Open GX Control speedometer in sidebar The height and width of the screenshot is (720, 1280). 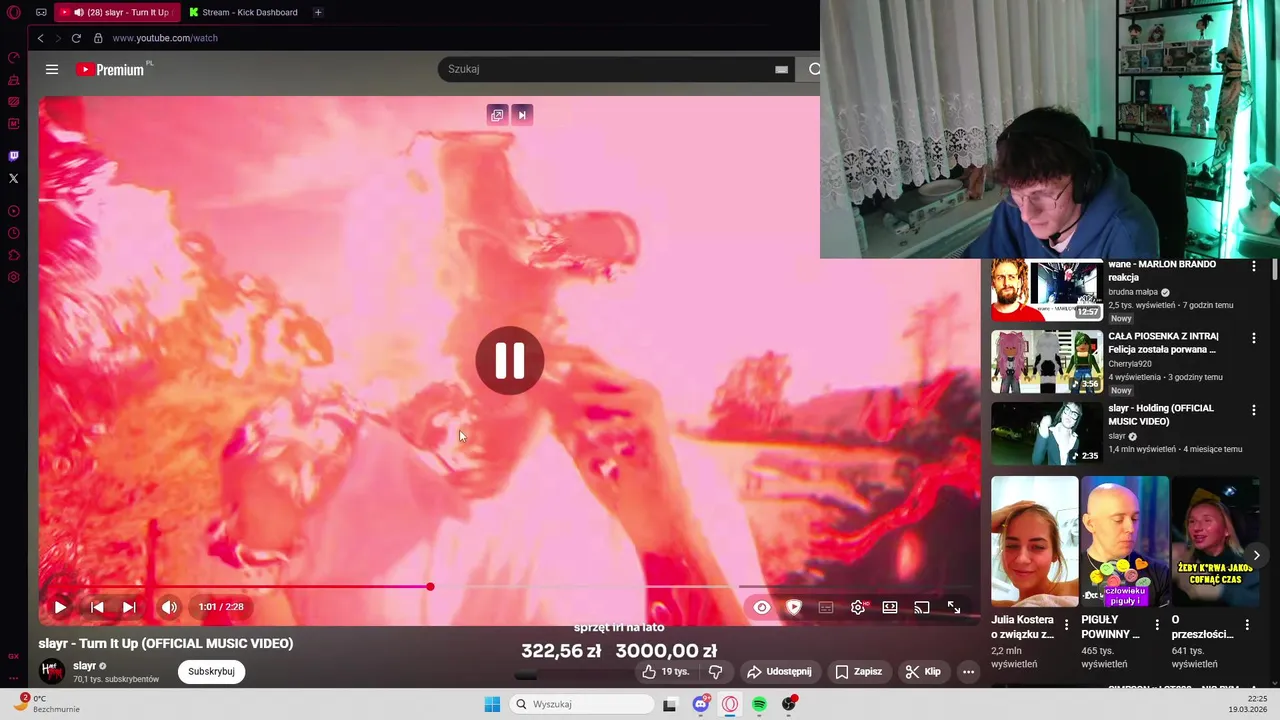click(14, 58)
